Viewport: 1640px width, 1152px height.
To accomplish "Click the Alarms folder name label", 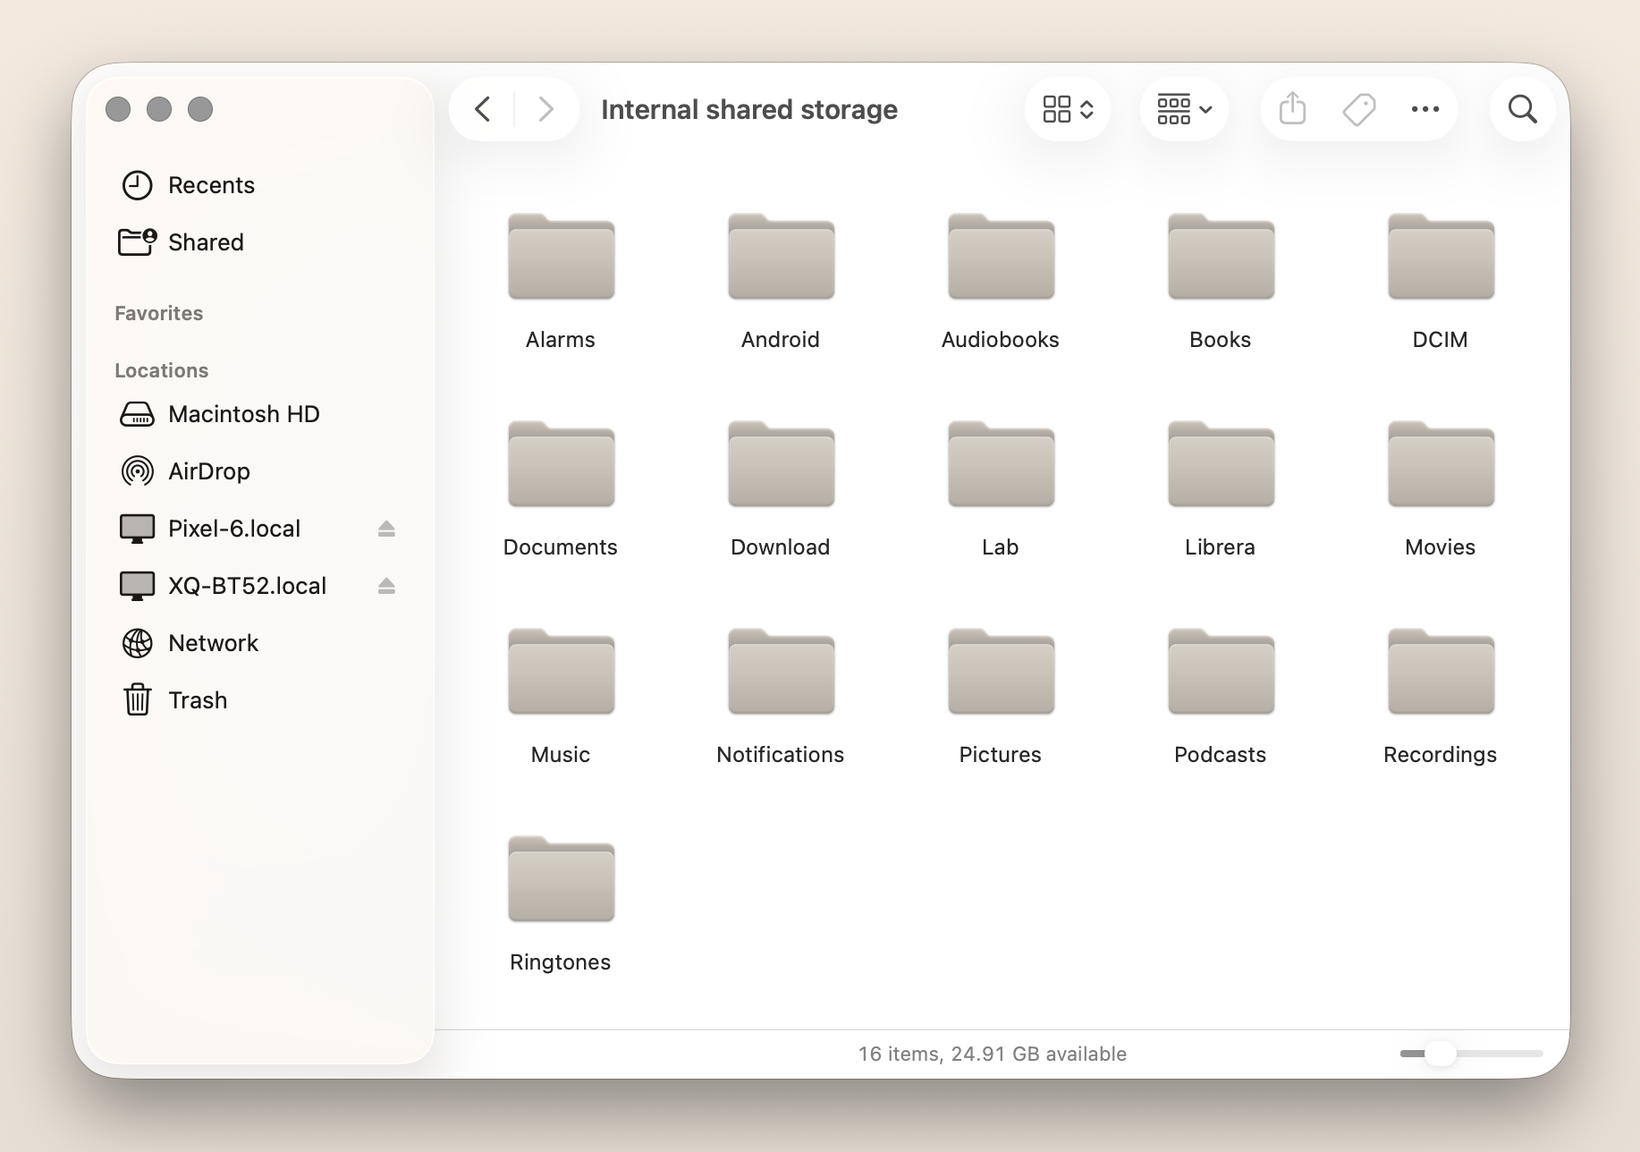I will pyautogui.click(x=560, y=340).
